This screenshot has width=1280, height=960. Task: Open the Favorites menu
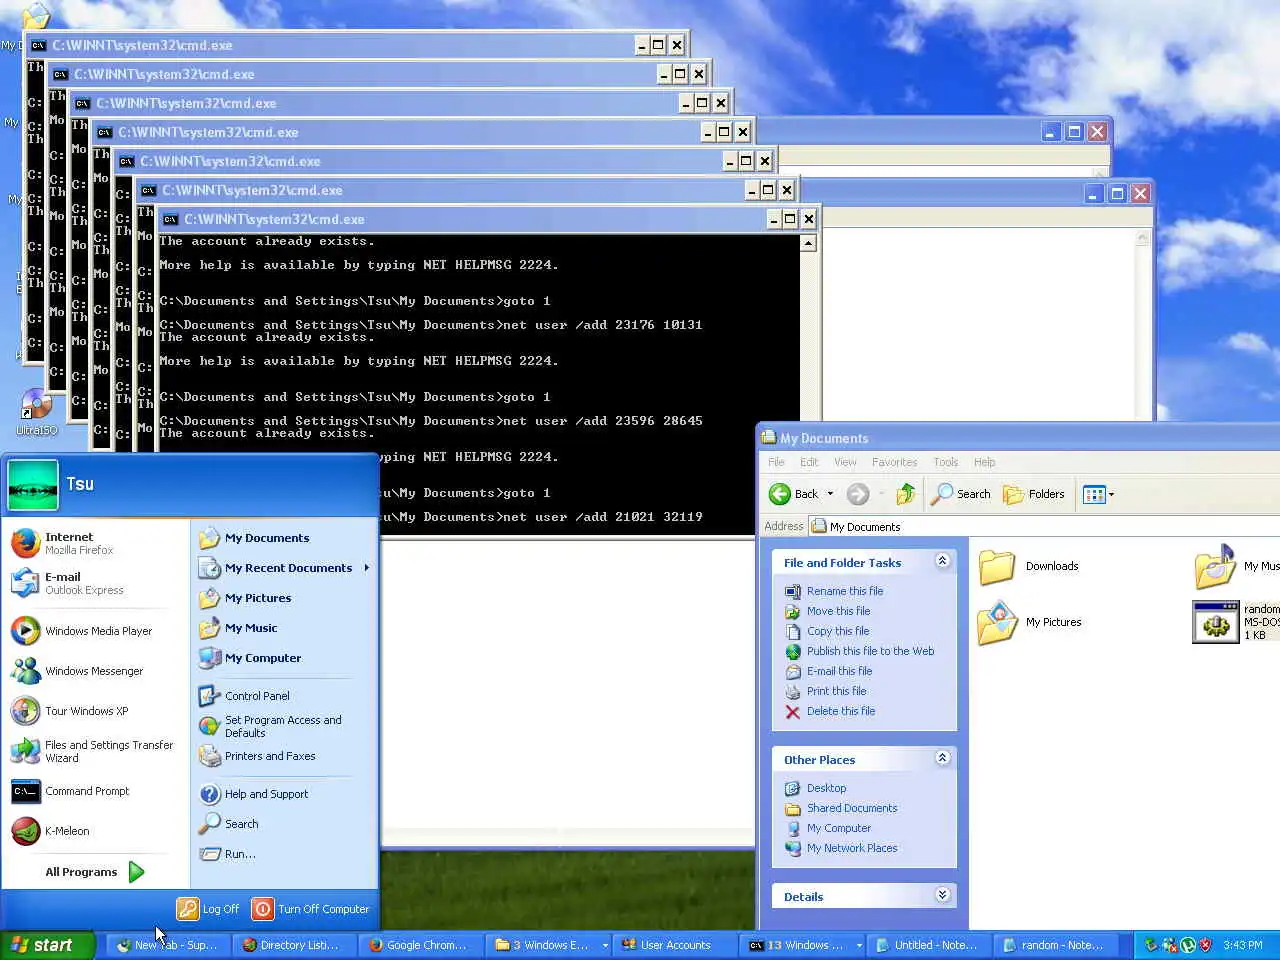click(x=894, y=462)
